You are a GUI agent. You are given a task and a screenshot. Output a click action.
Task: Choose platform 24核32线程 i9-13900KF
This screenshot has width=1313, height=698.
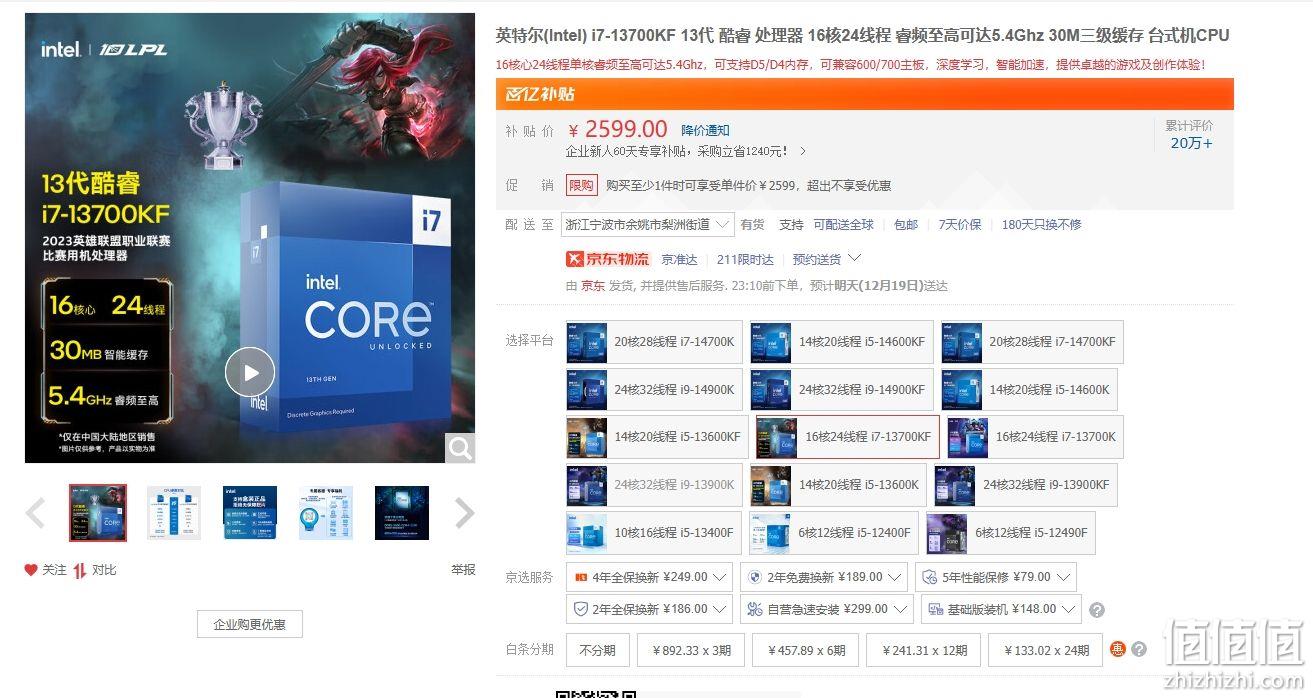1026,485
